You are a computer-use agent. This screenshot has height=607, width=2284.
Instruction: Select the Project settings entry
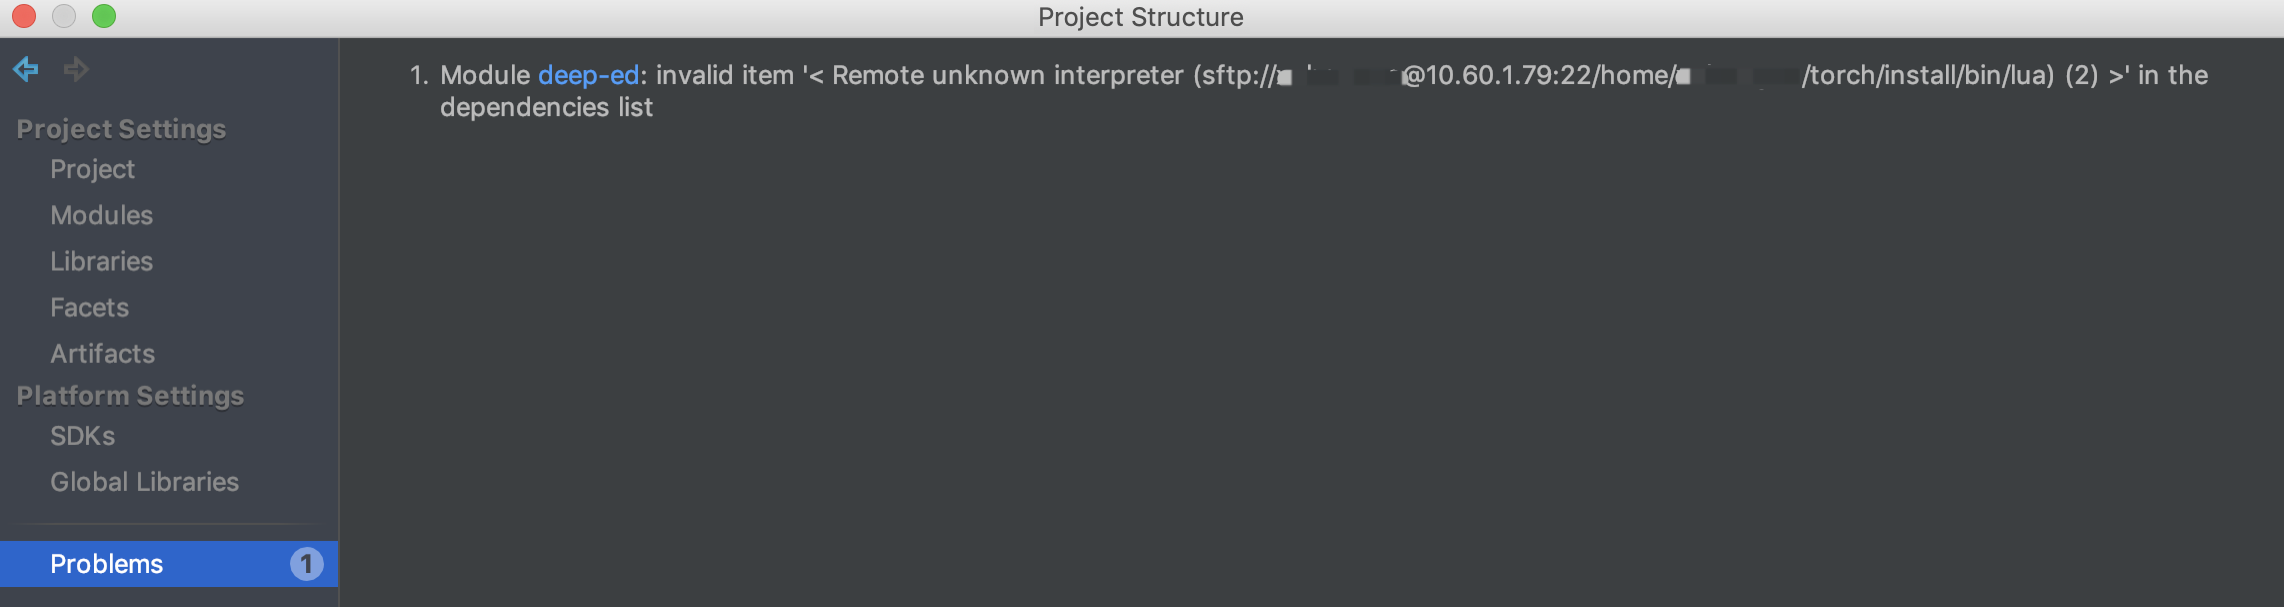92,169
